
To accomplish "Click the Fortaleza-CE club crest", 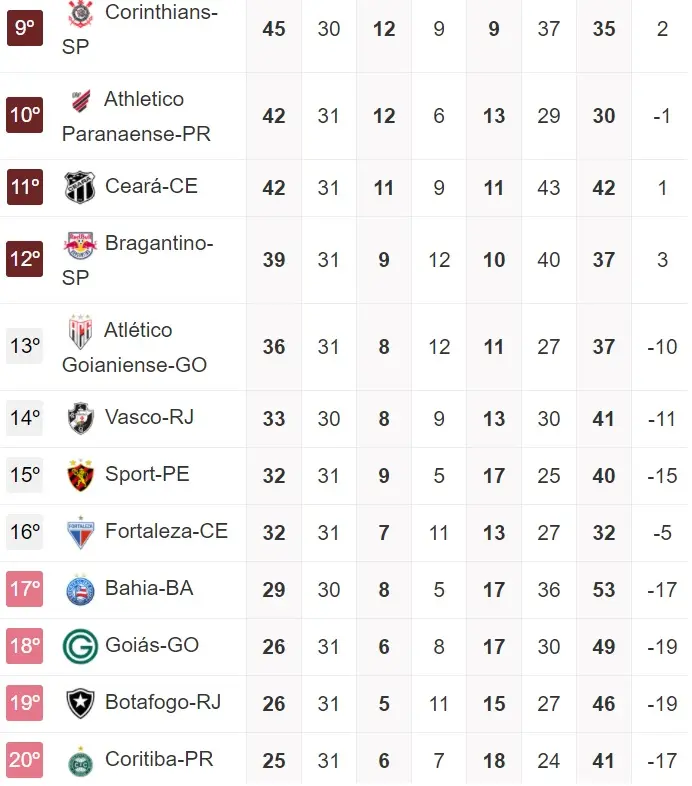I will click(79, 532).
